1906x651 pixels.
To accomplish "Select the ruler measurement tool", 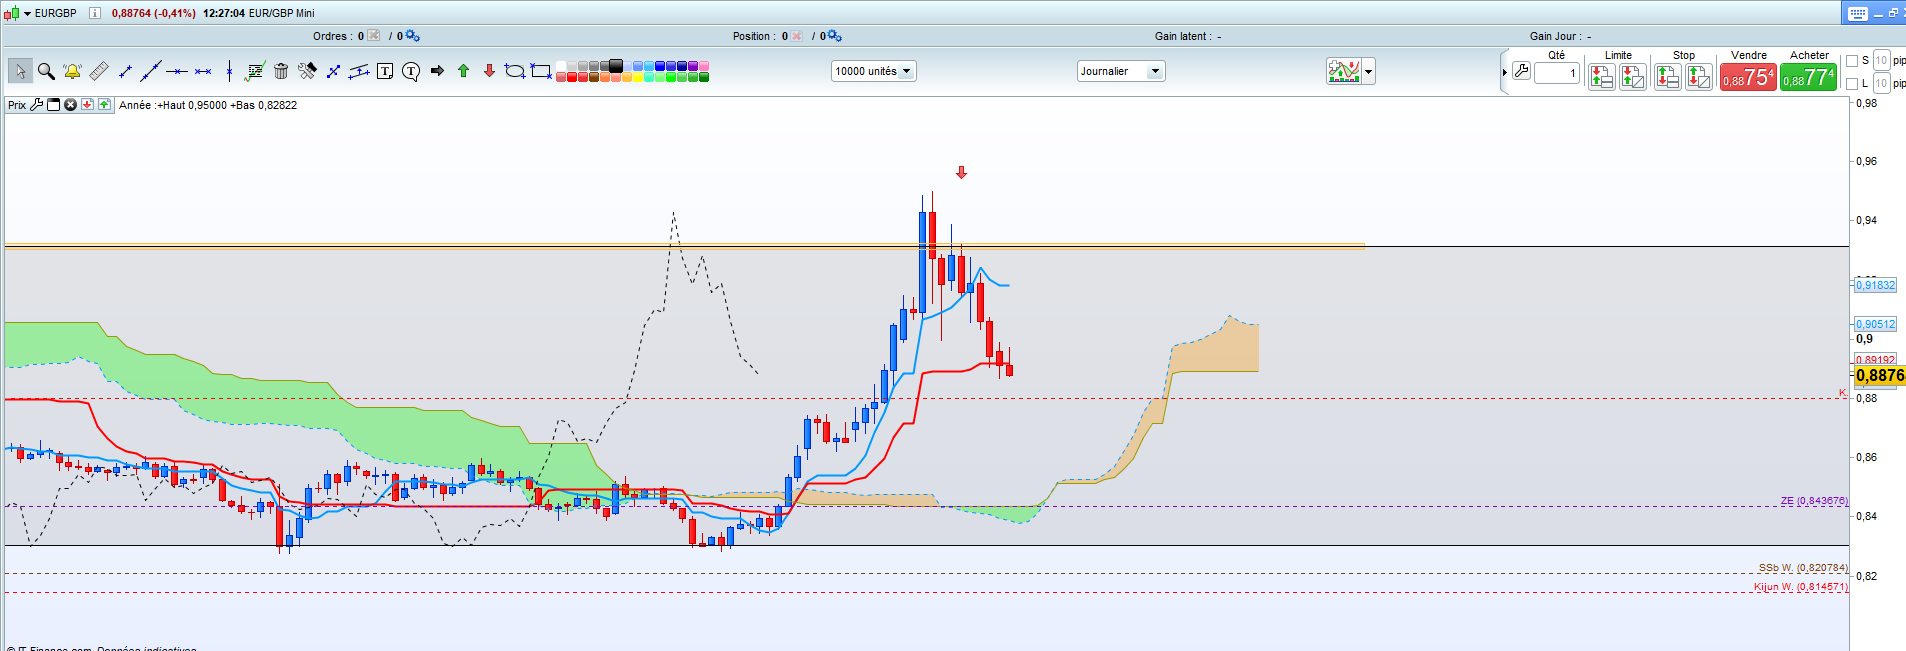I will pos(98,71).
